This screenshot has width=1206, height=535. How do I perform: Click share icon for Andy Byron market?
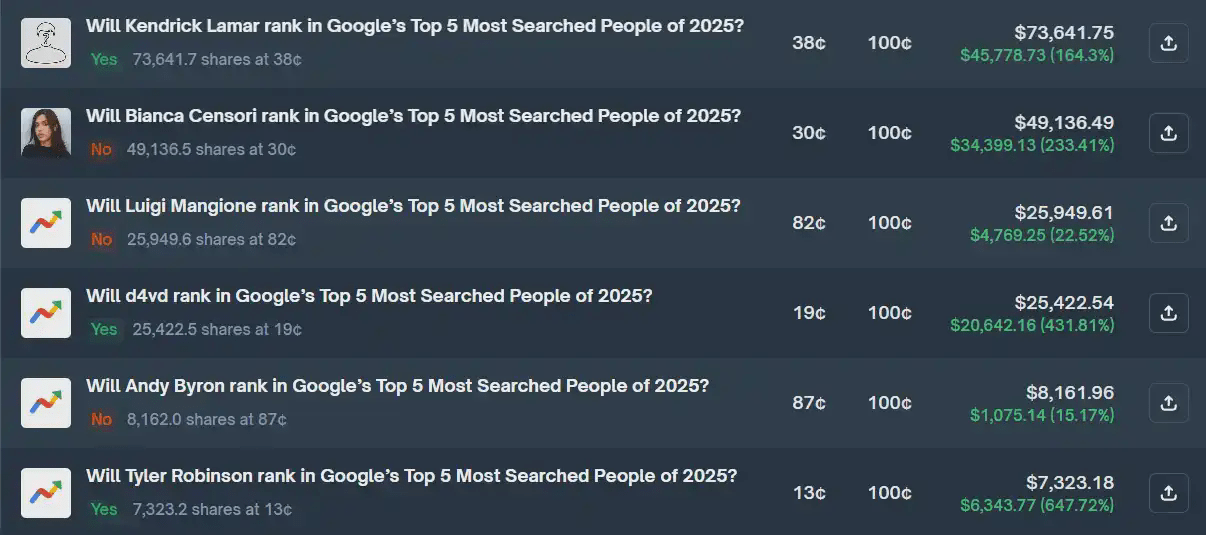1168,403
